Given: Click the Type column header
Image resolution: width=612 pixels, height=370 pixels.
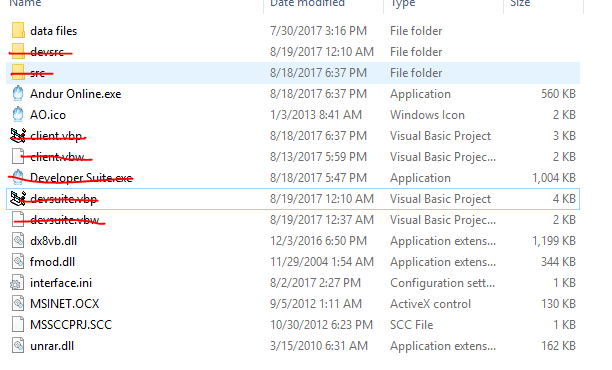Looking at the screenshot, I should coord(403,4).
